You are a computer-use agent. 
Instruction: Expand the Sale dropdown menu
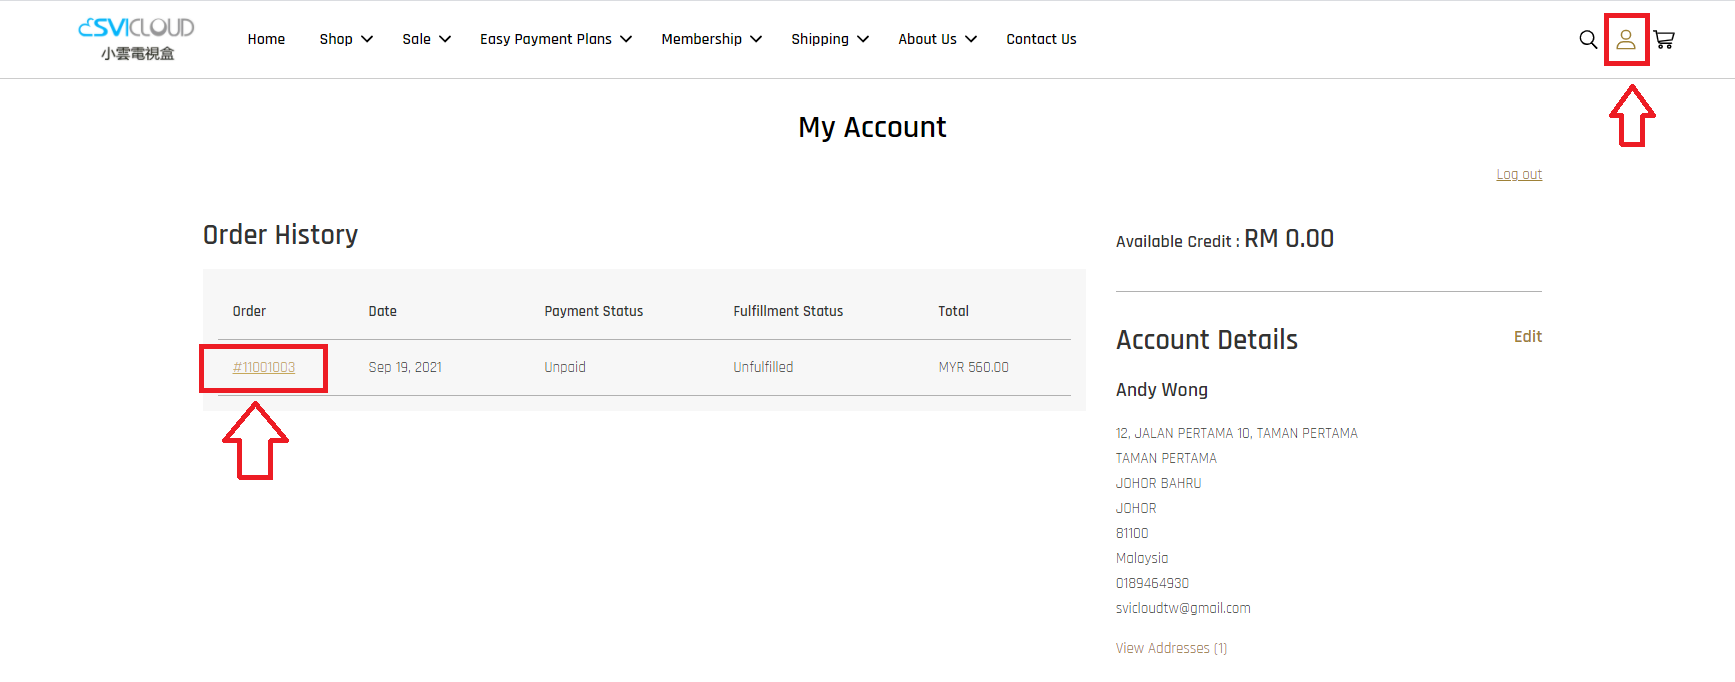pyautogui.click(x=427, y=39)
